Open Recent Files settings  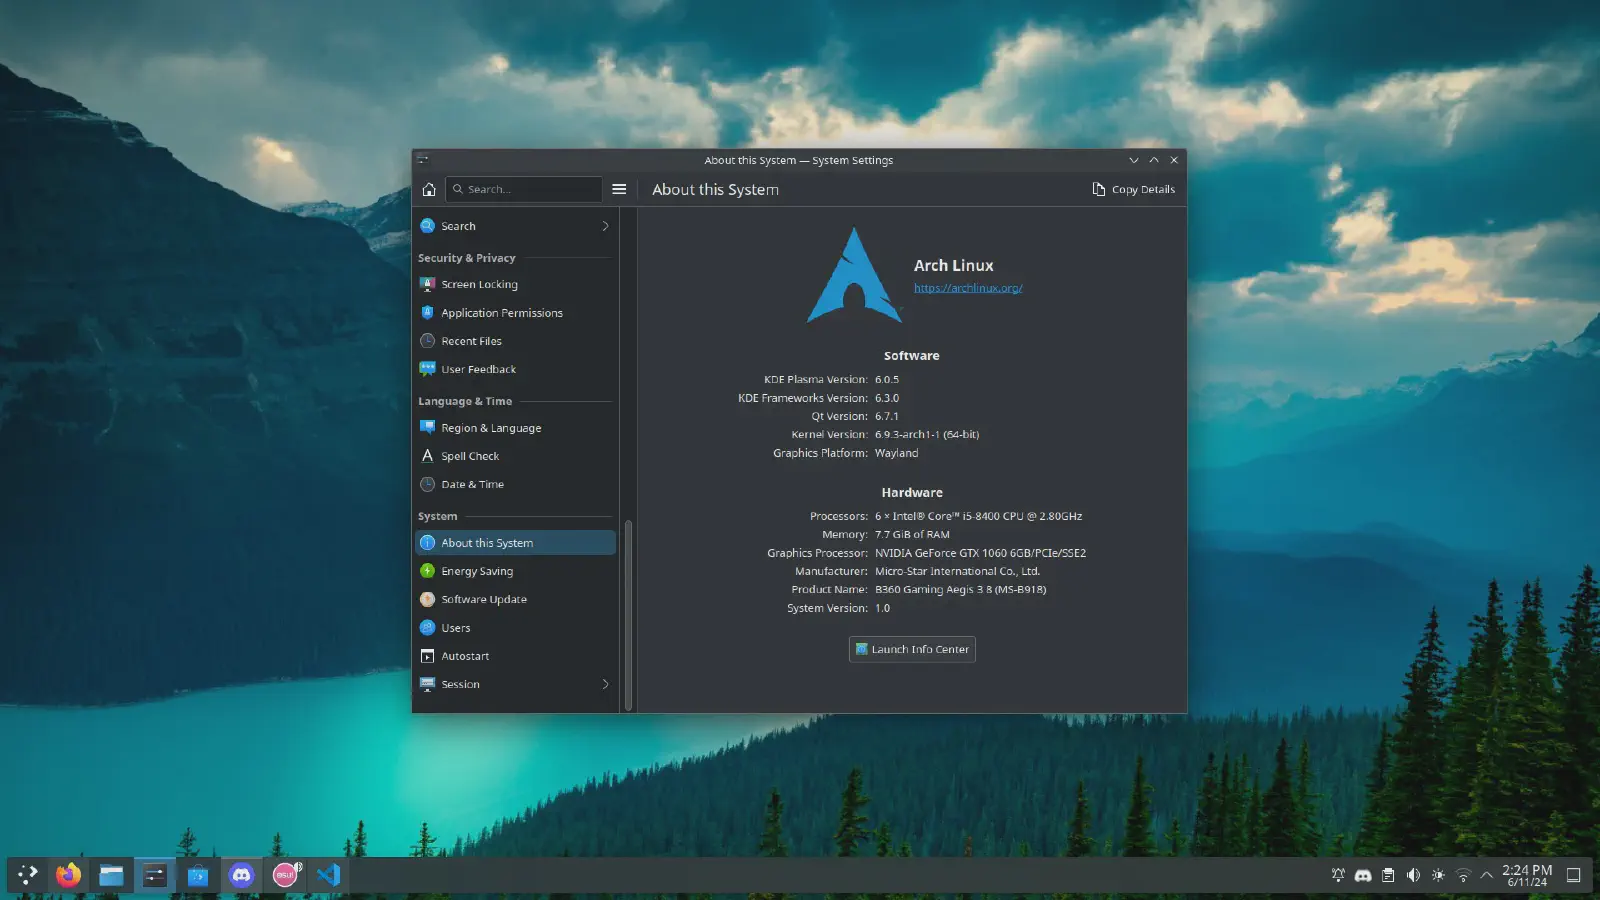[x=515, y=341]
